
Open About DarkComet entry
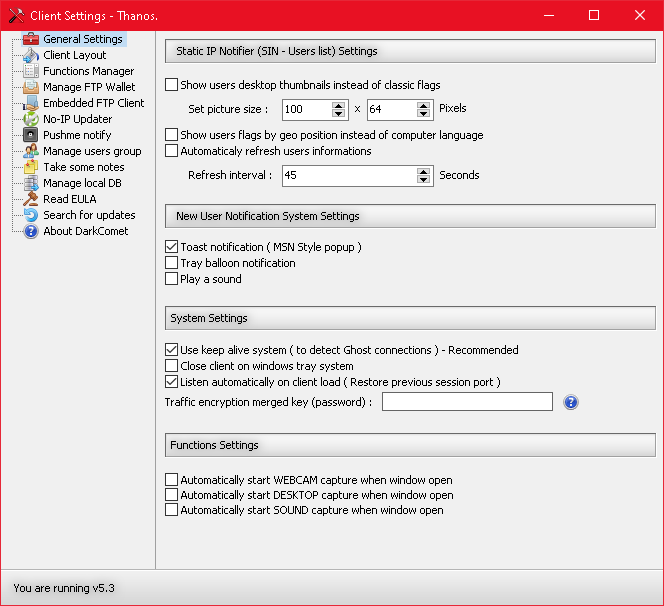pos(85,231)
